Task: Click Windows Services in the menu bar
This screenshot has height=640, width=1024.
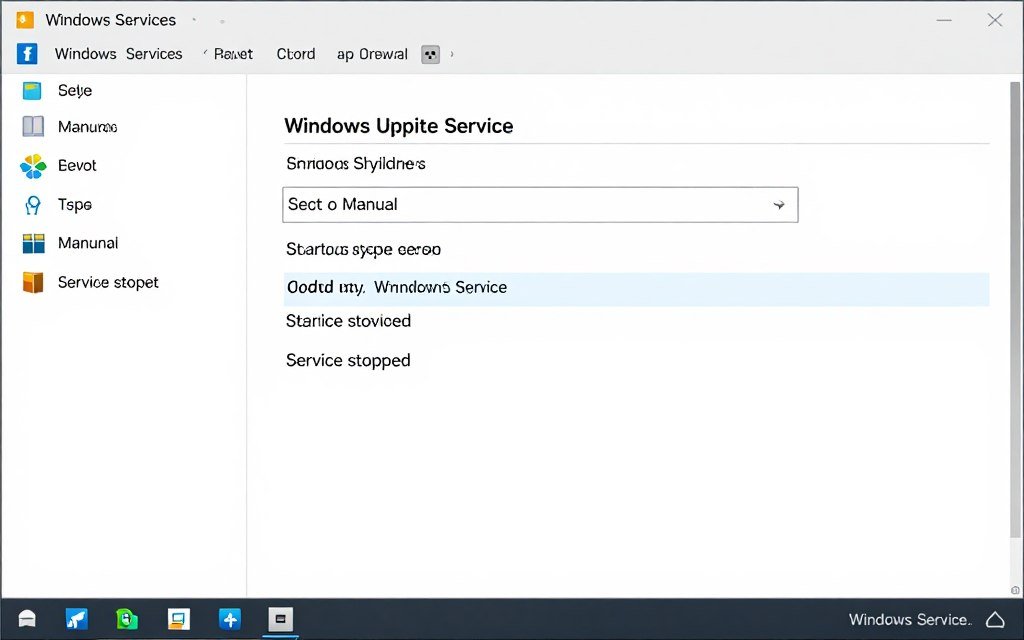Action: point(118,54)
